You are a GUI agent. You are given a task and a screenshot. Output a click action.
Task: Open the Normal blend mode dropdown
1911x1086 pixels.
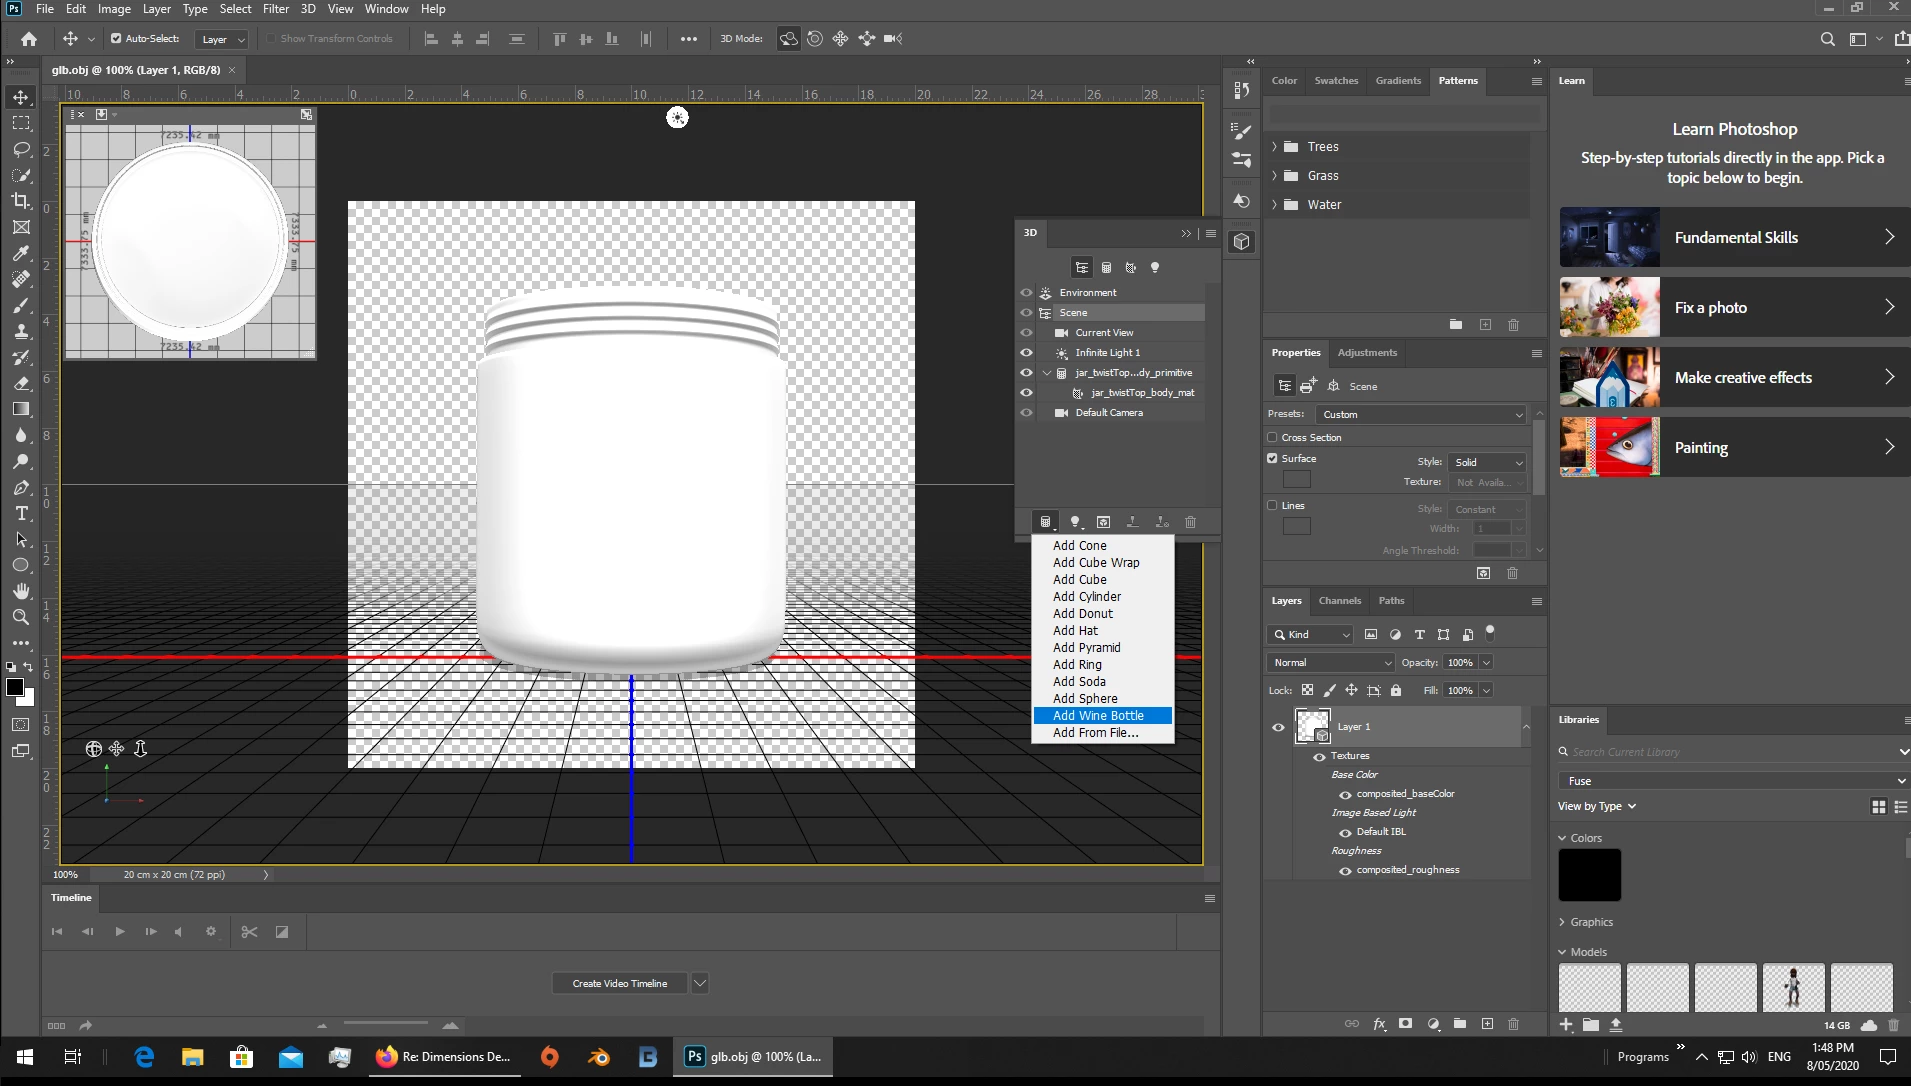pyautogui.click(x=1330, y=662)
